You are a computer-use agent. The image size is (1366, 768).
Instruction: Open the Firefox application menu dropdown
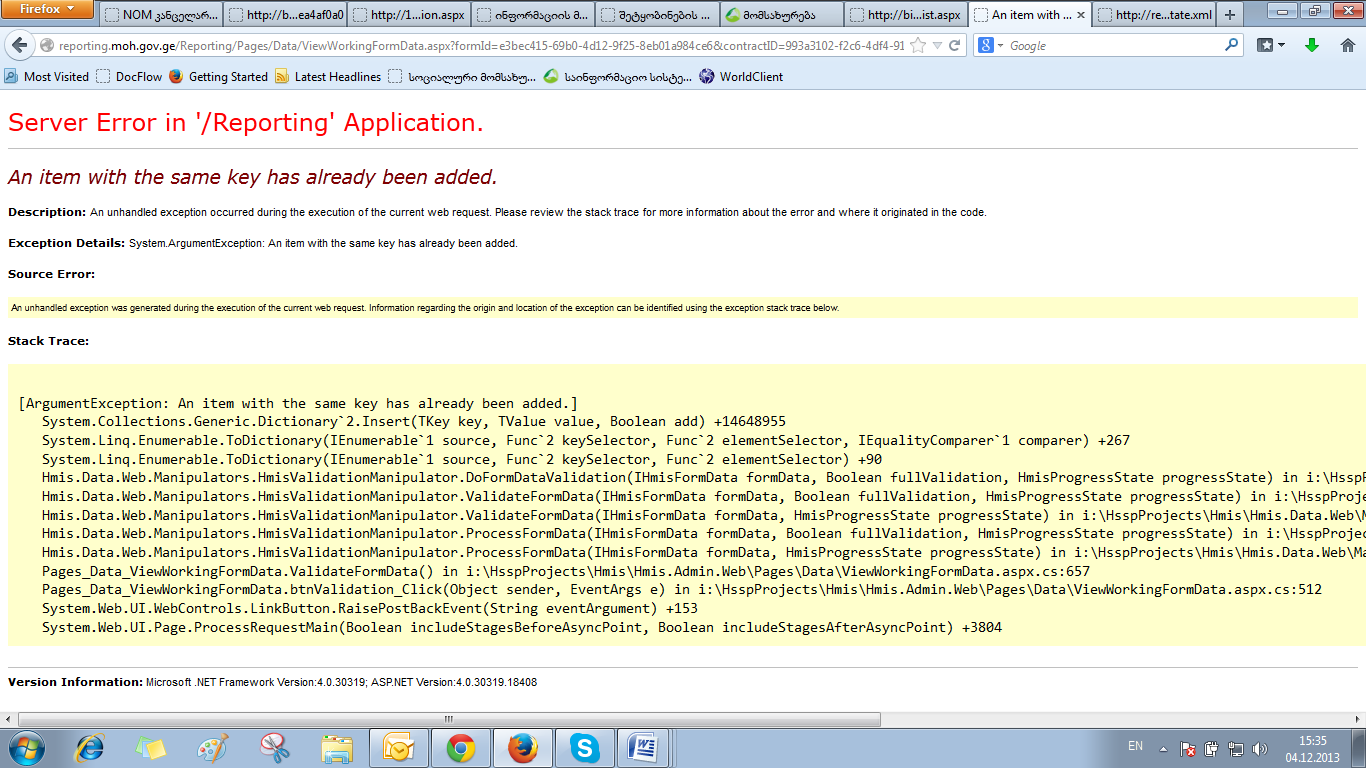pos(47,9)
